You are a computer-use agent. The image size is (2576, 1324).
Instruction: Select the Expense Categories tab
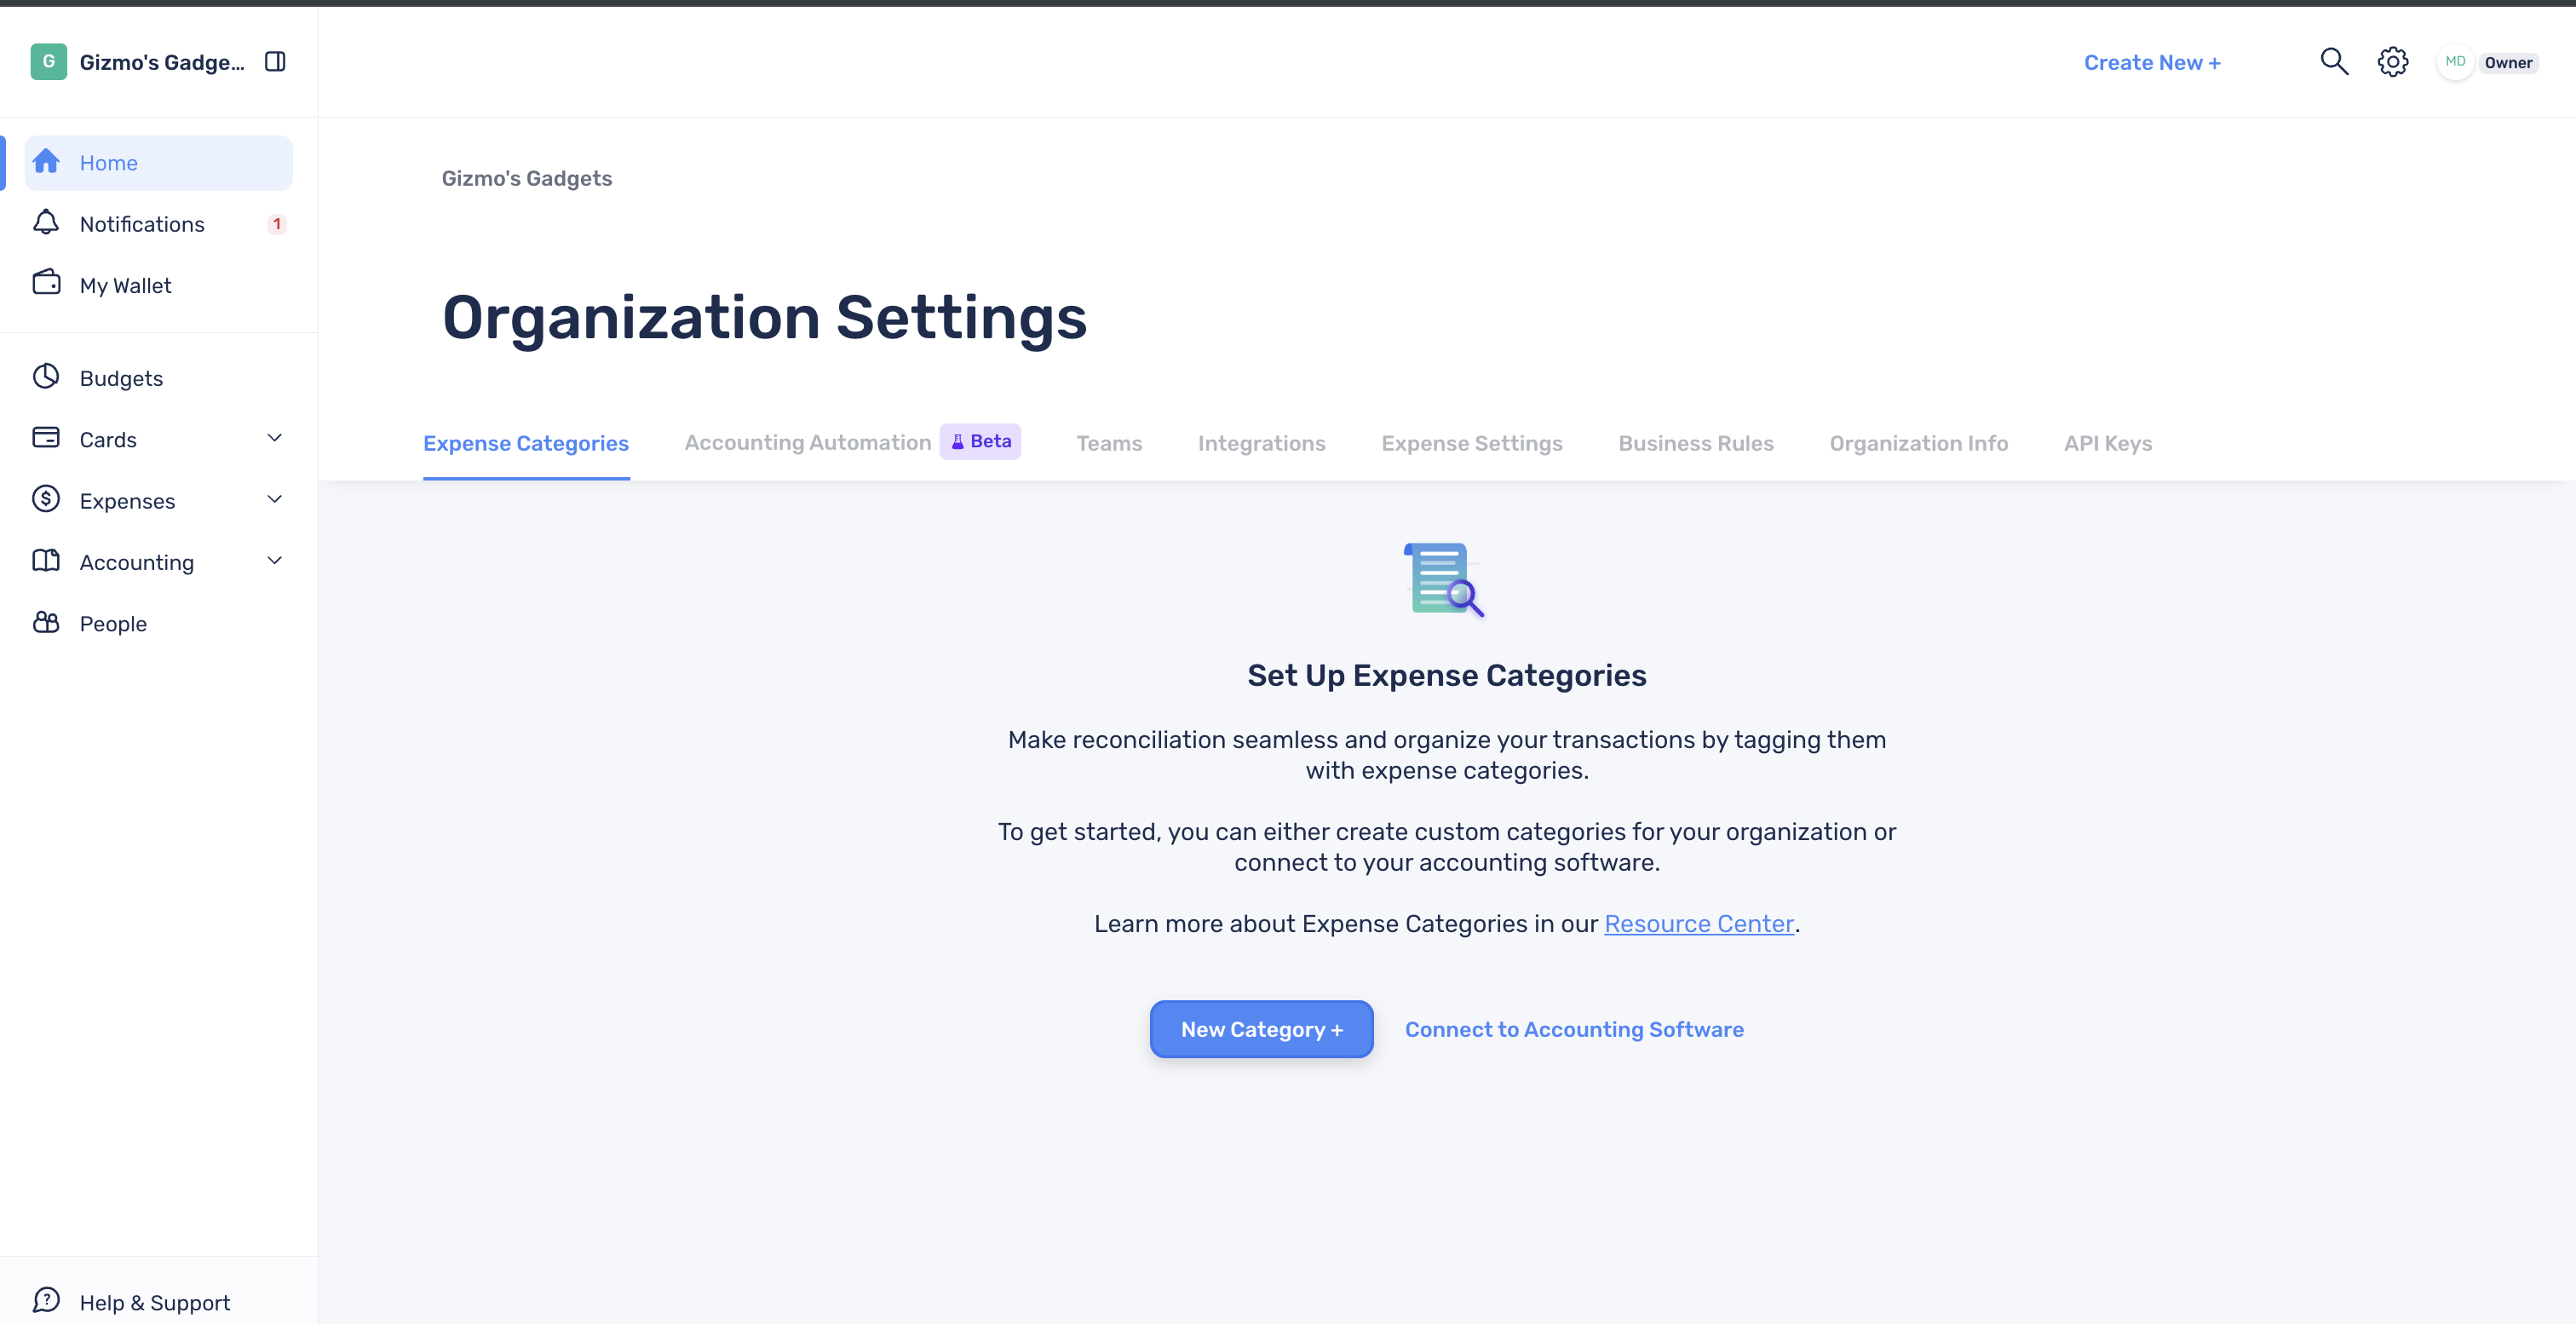tap(526, 443)
